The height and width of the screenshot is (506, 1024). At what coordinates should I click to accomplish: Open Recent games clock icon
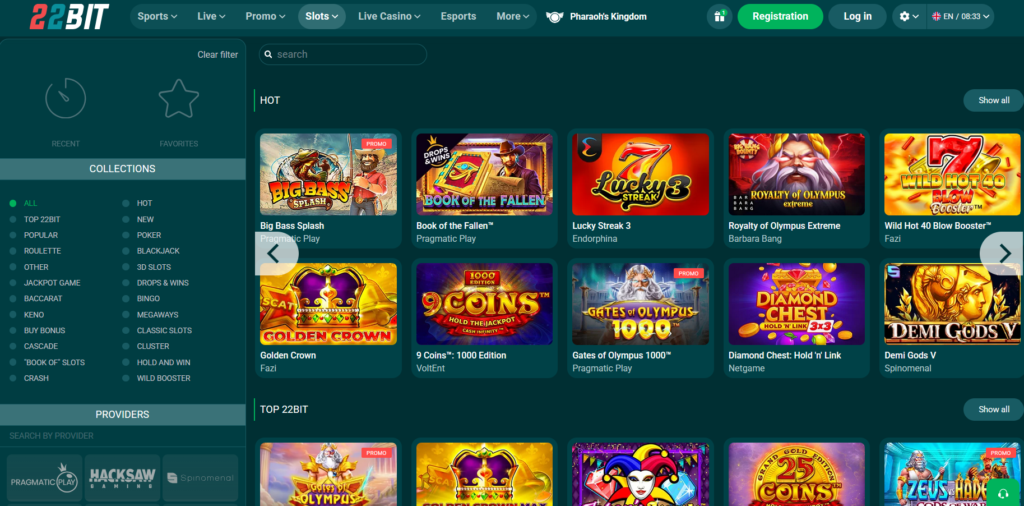pyautogui.click(x=65, y=99)
